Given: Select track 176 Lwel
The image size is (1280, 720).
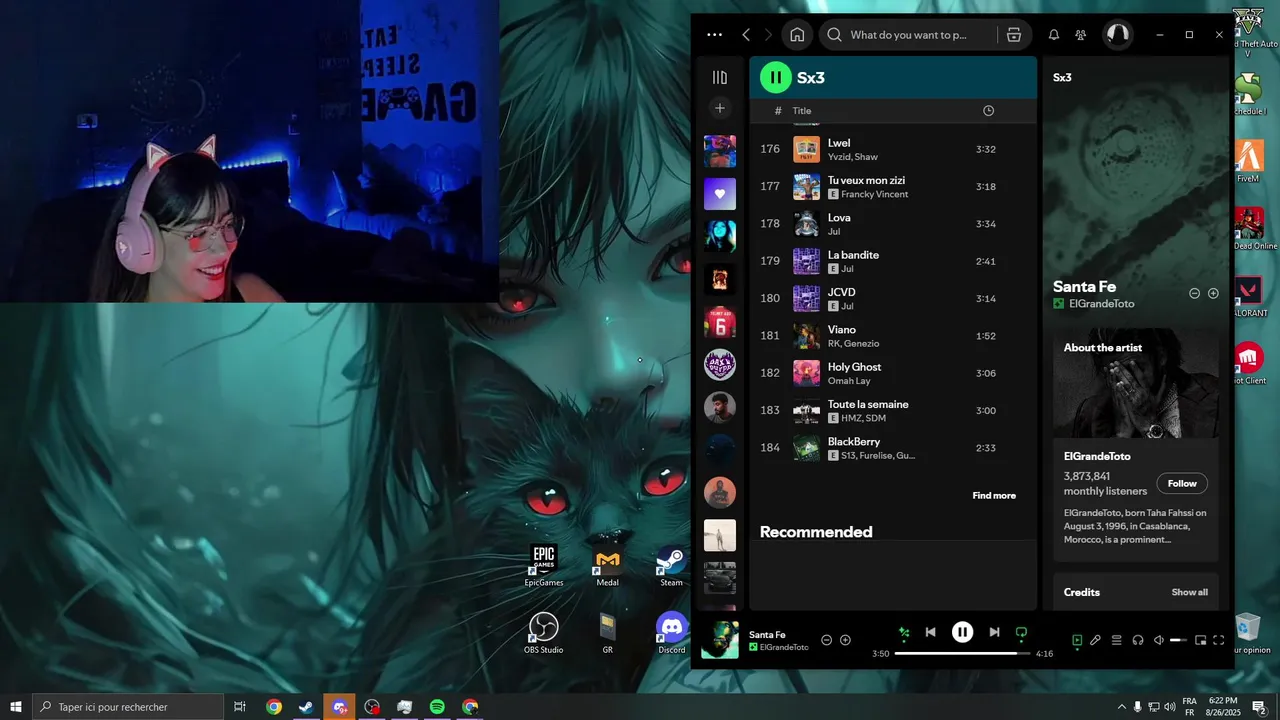Looking at the screenshot, I should (893, 149).
